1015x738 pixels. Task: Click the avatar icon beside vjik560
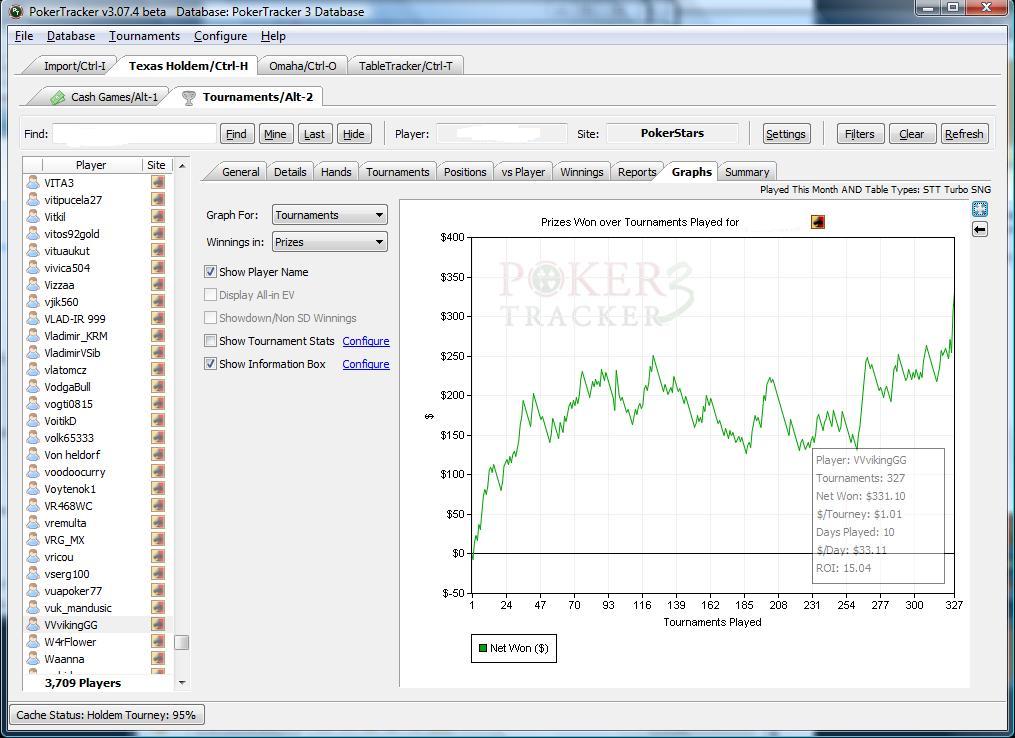coord(32,302)
